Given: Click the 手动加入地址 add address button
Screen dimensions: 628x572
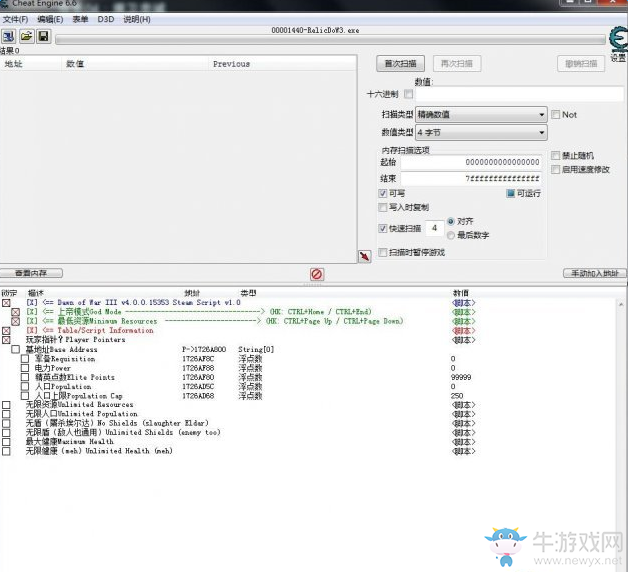Looking at the screenshot, I should [595, 273].
